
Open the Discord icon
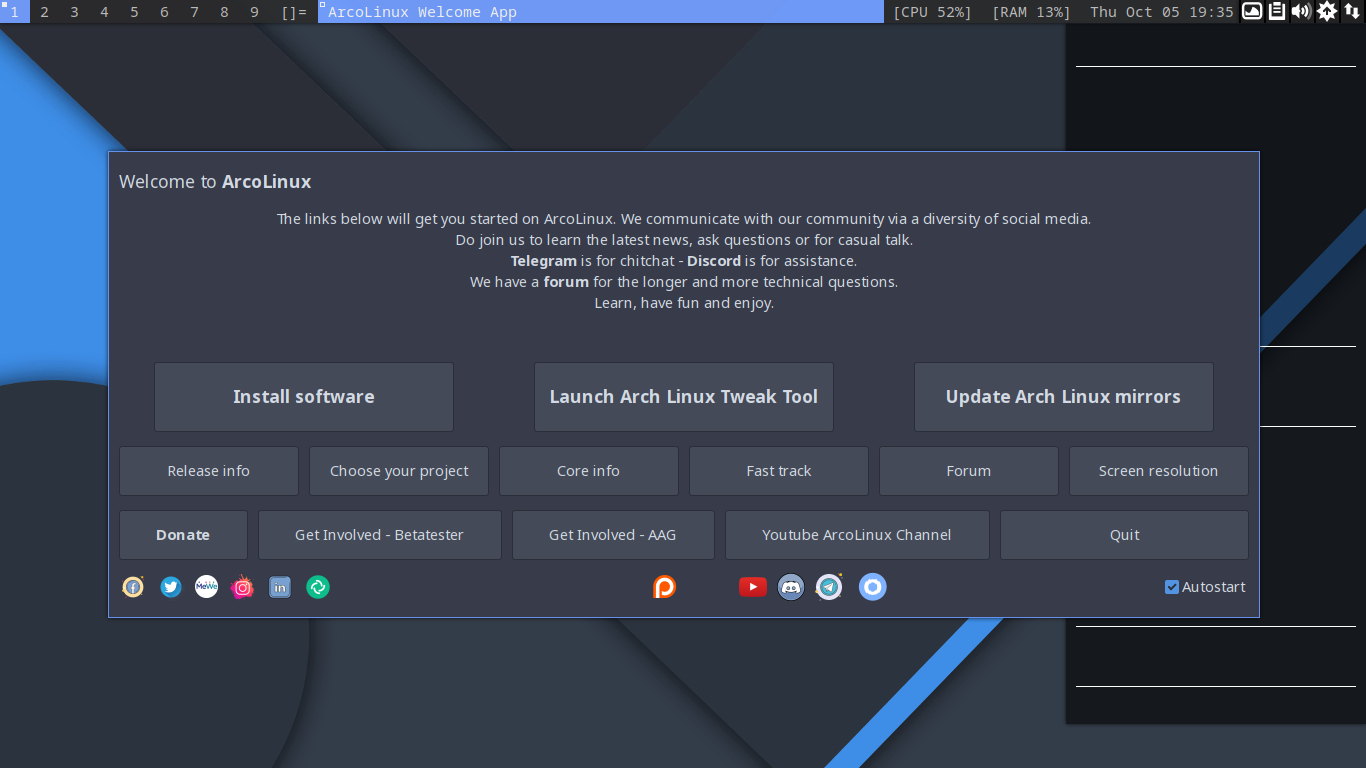tap(791, 587)
